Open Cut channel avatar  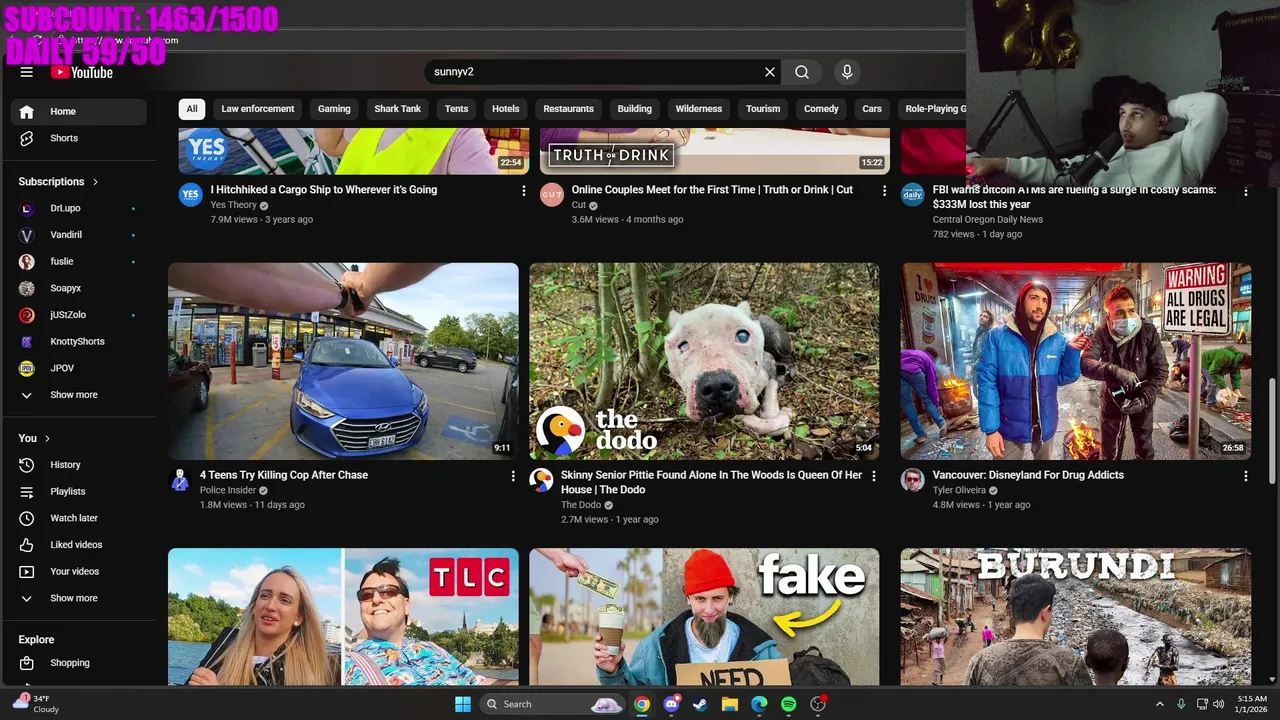[552, 195]
